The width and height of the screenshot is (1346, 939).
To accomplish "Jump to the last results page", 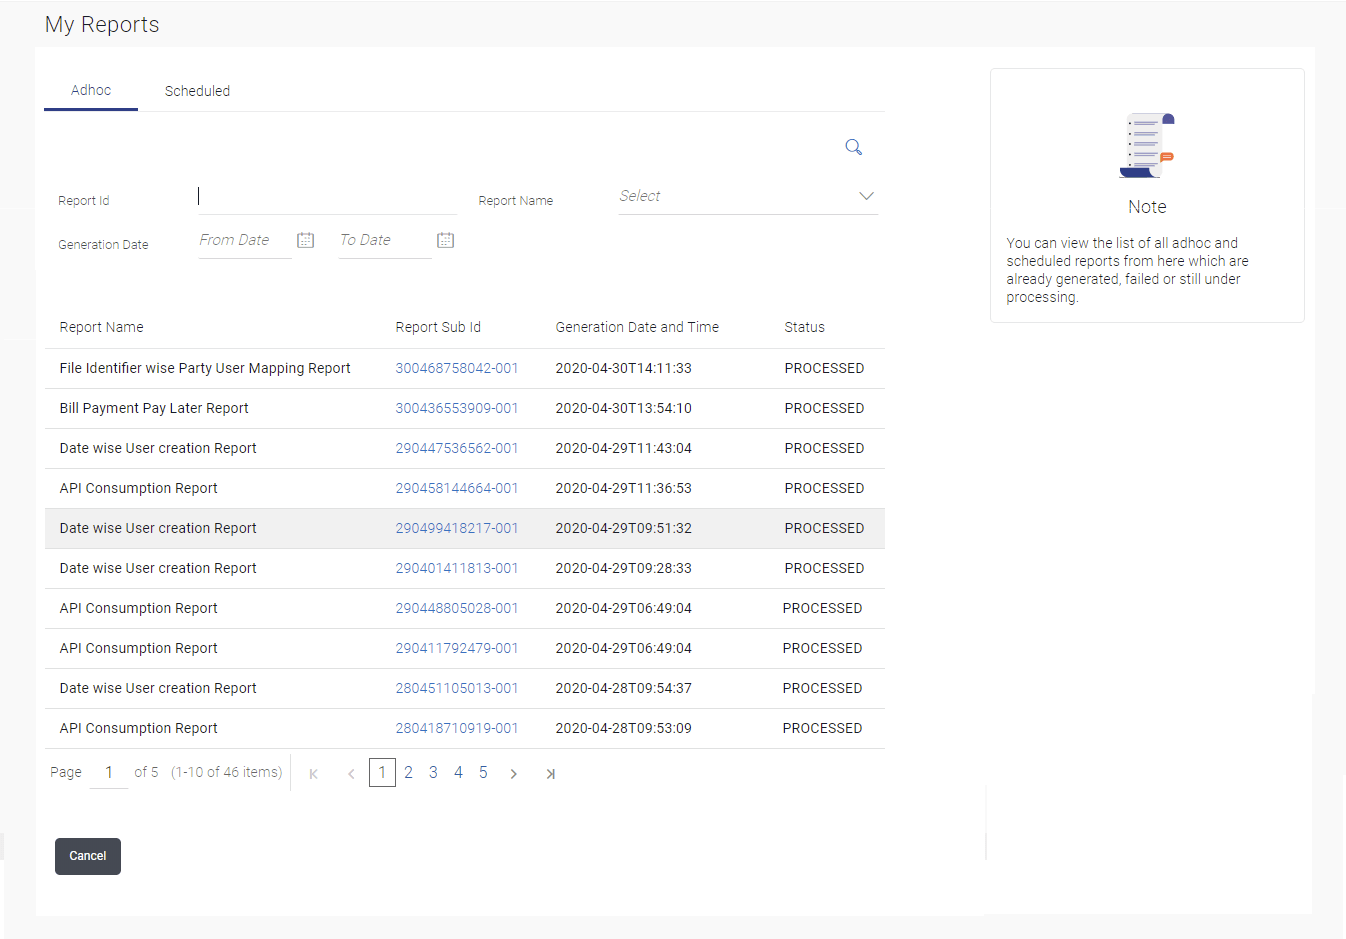I will (x=550, y=773).
